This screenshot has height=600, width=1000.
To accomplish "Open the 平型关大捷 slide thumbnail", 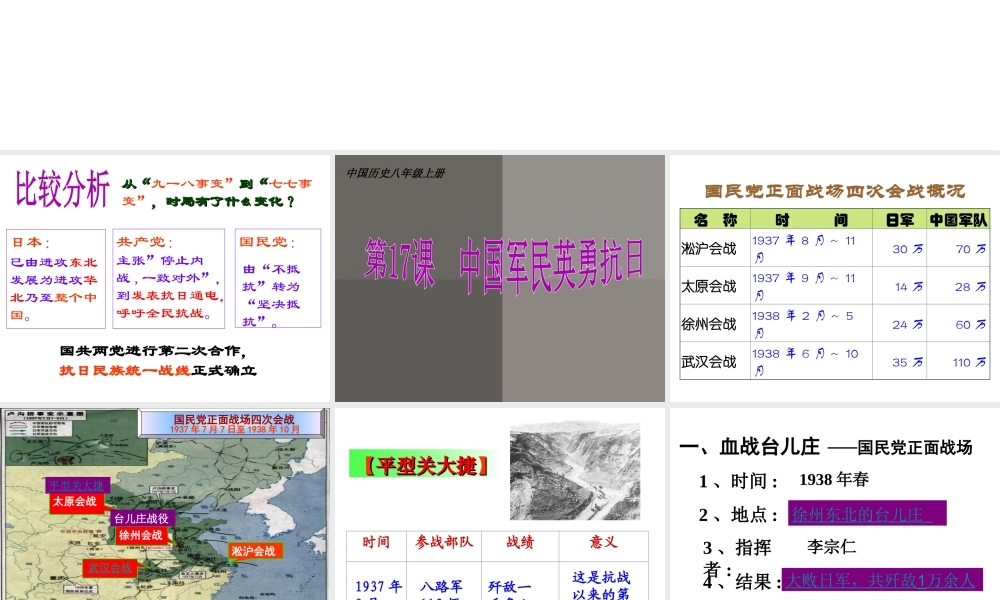I will (500, 504).
